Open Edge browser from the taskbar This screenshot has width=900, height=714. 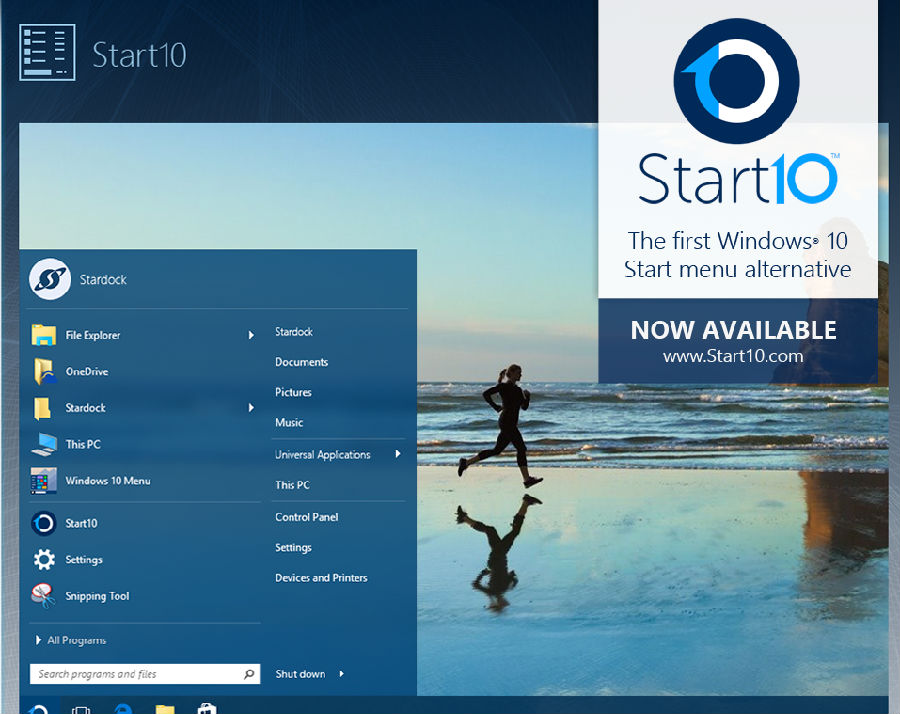tap(123, 709)
